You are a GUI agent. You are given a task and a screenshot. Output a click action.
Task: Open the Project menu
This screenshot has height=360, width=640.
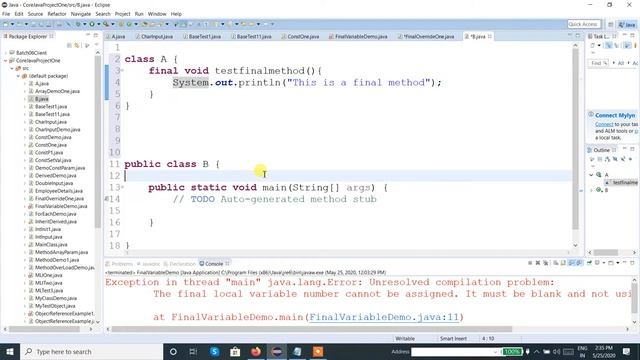click(122, 14)
